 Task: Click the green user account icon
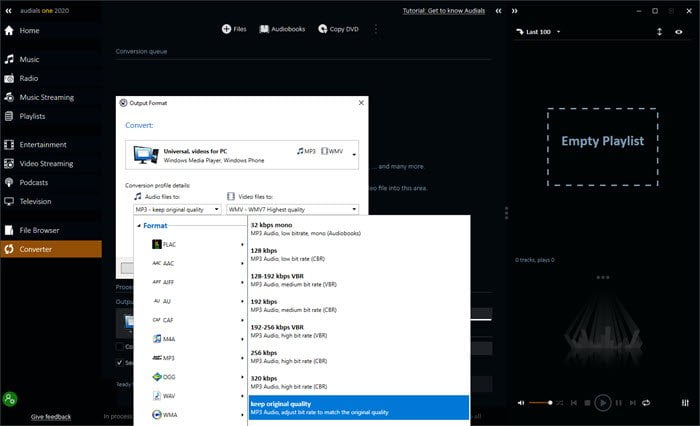click(10, 399)
